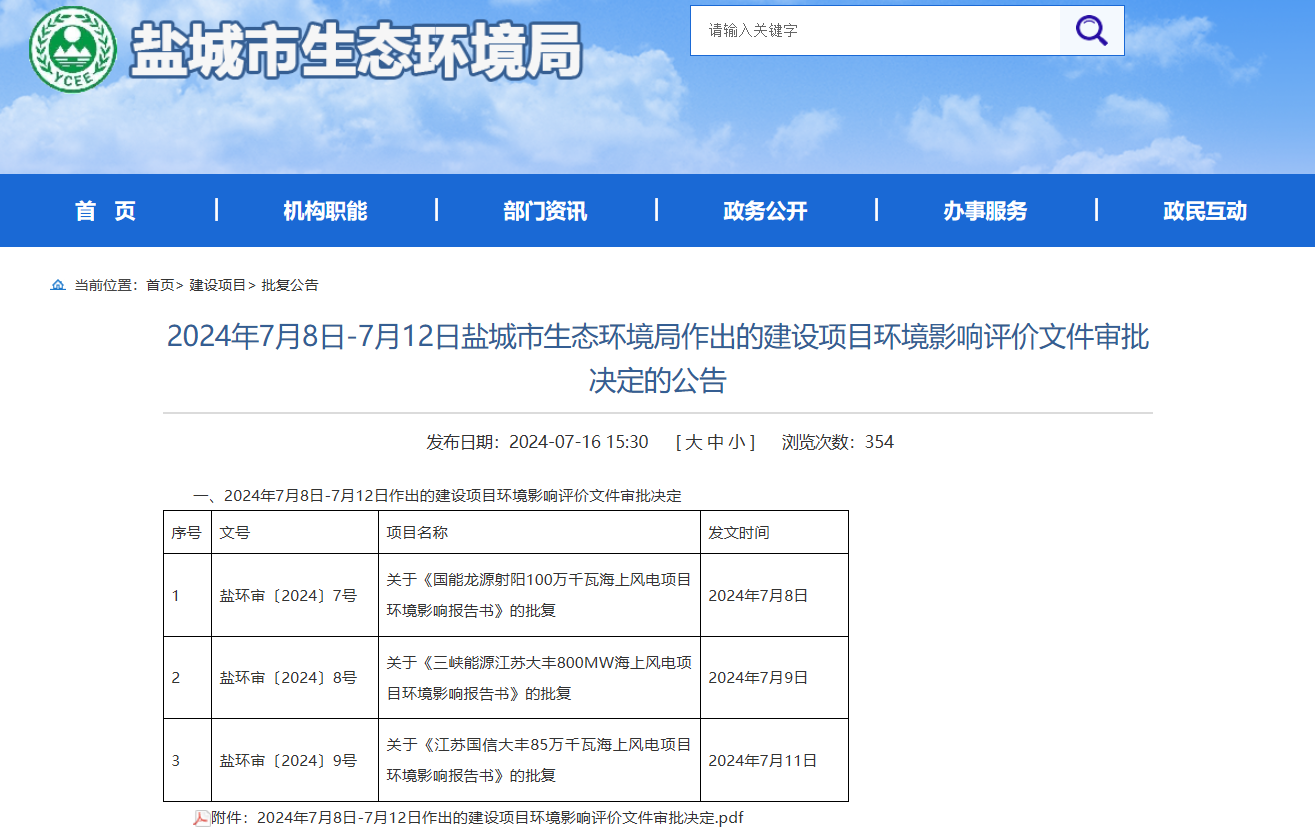Screen dimensions: 1315x831
Task: Open the 部门资讯 navigation menu item
Action: pos(544,211)
